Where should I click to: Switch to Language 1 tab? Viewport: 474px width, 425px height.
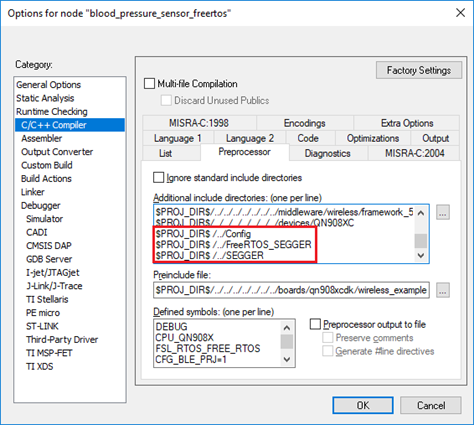(x=177, y=138)
